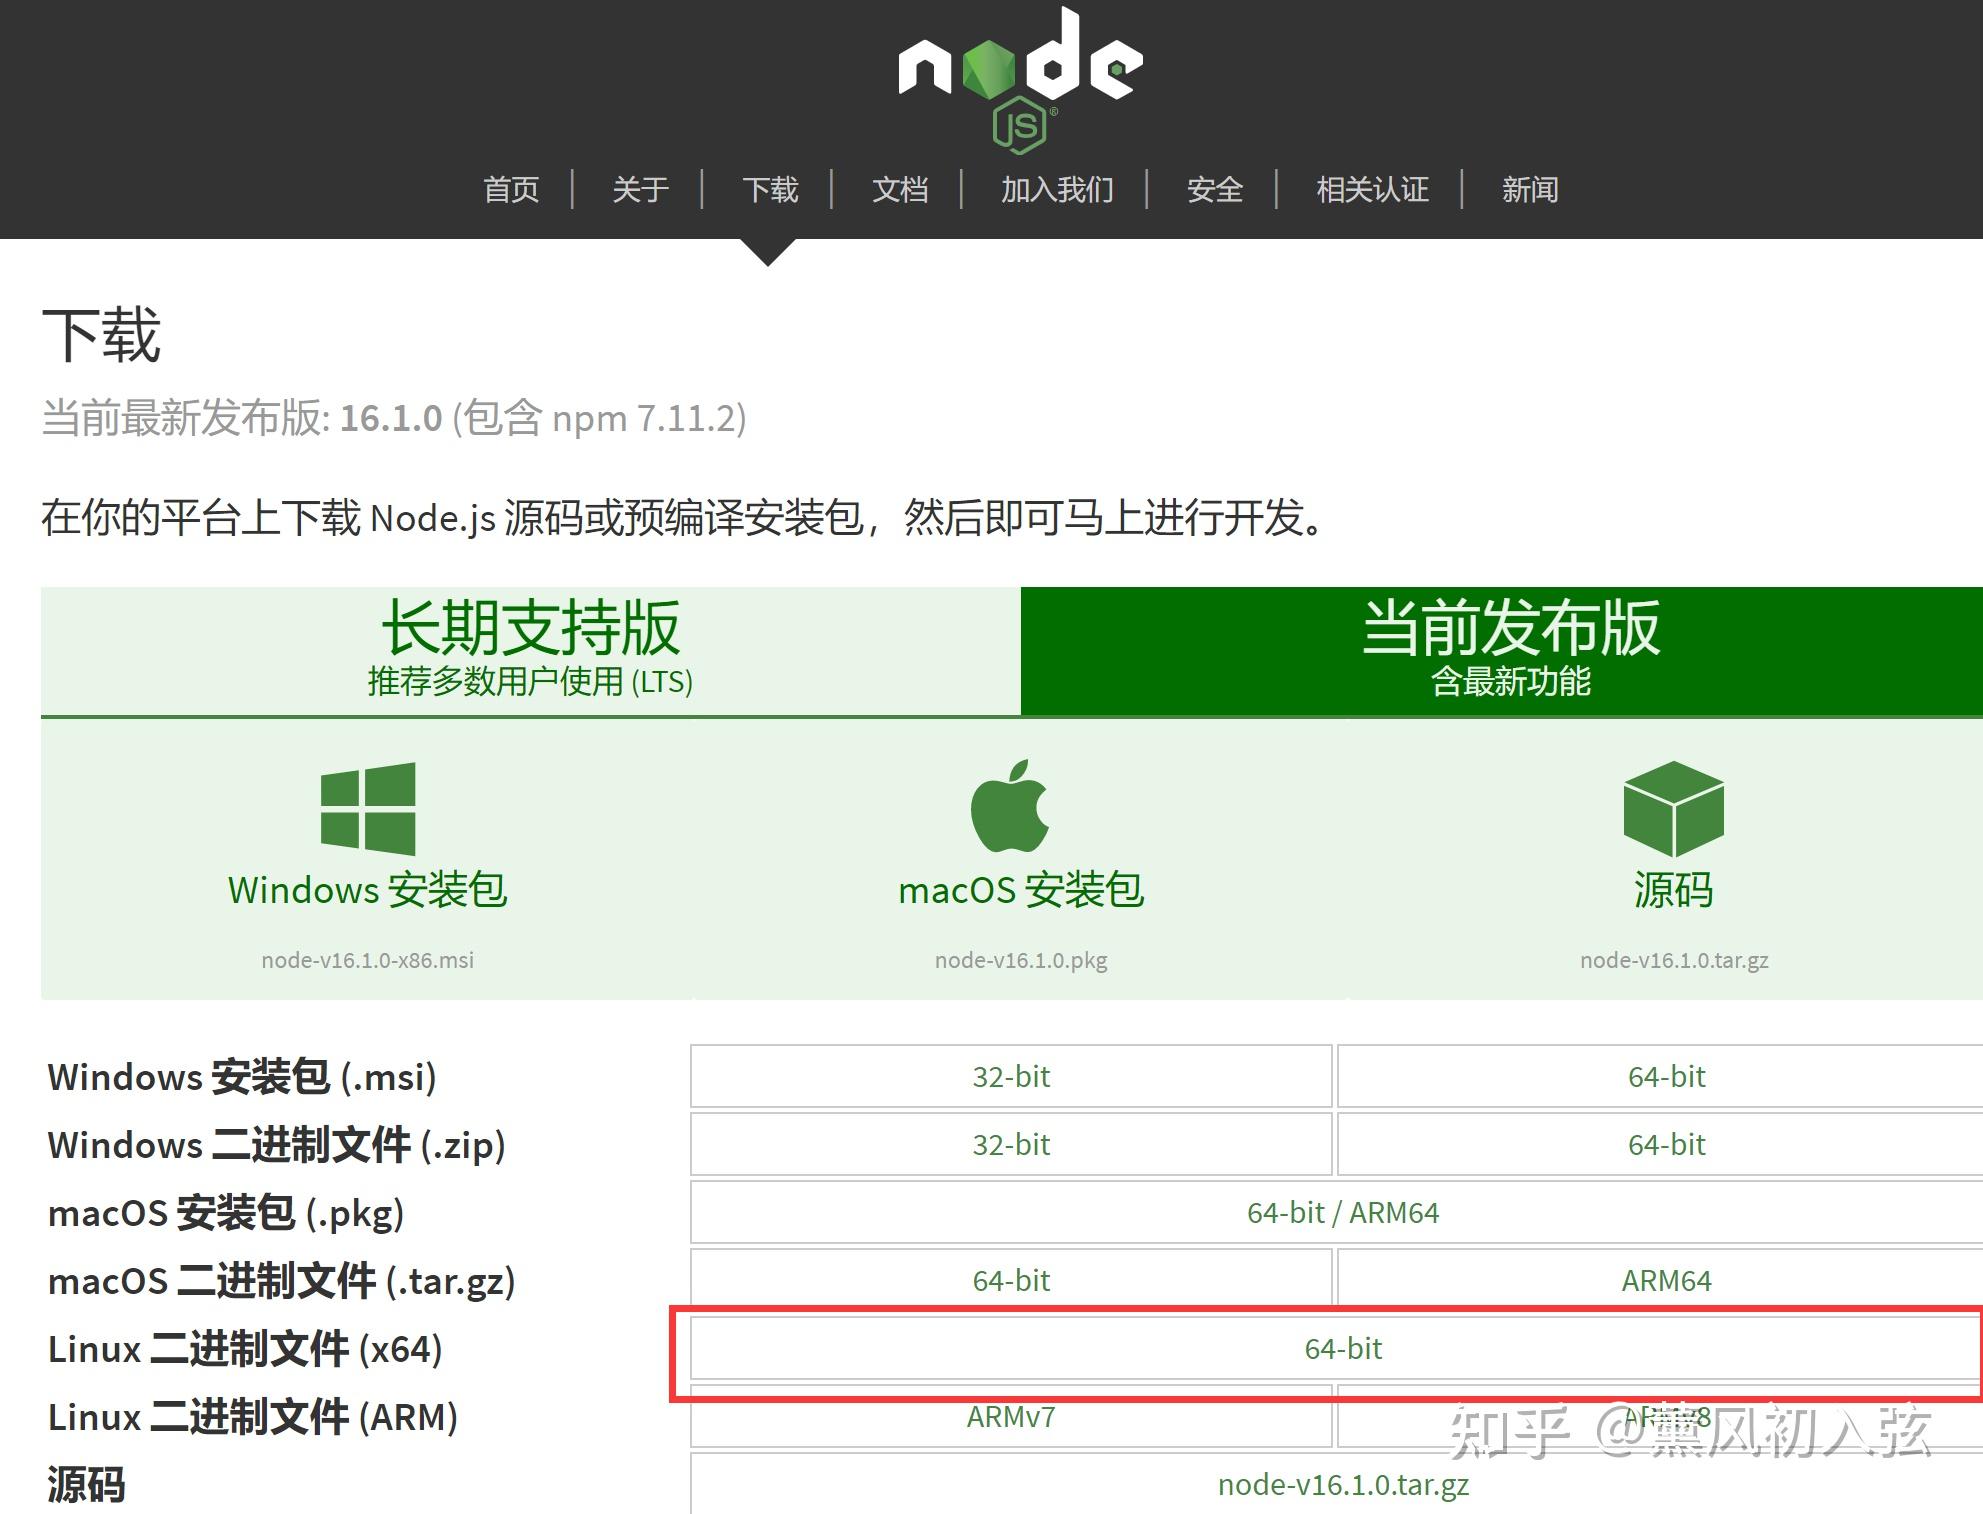Download Linux ARM binary ARMv7

(1011, 1417)
